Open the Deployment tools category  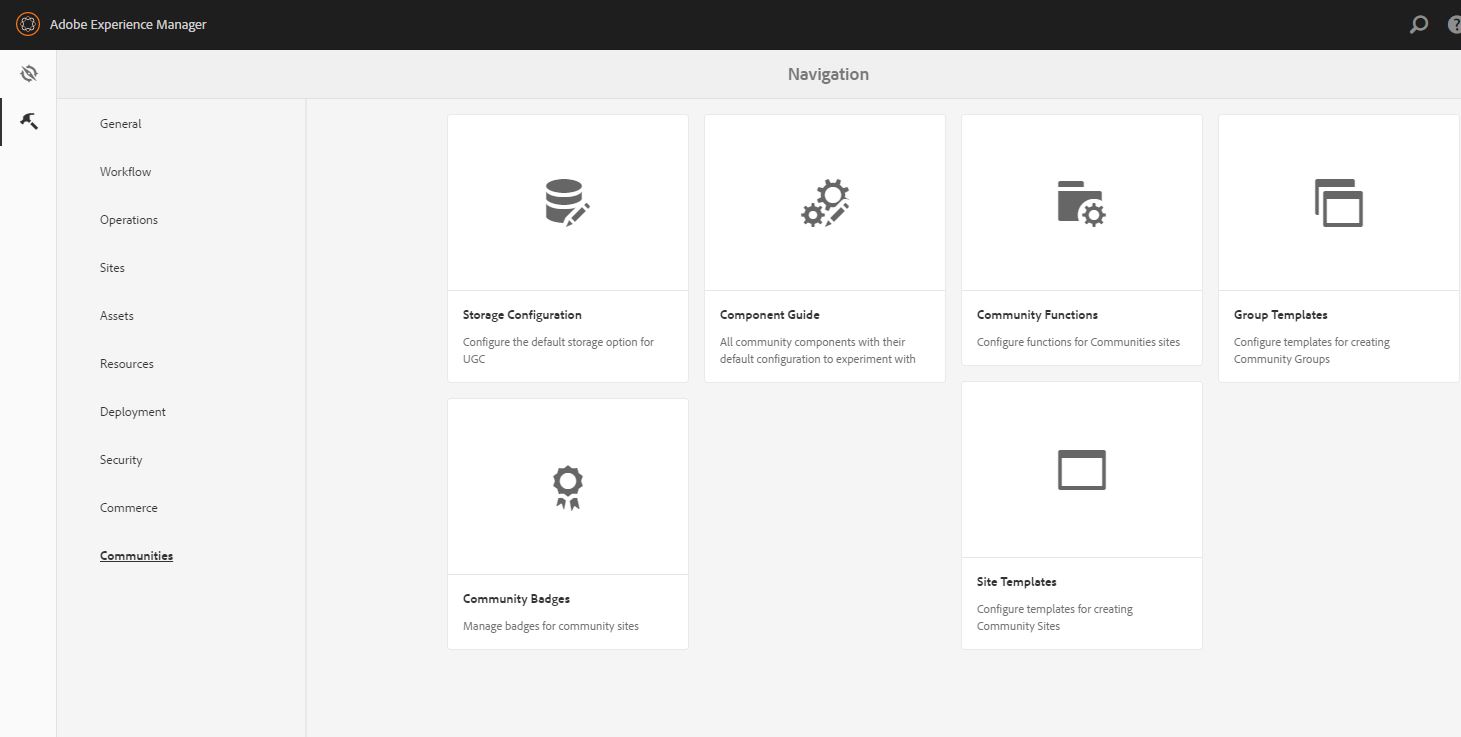click(133, 412)
